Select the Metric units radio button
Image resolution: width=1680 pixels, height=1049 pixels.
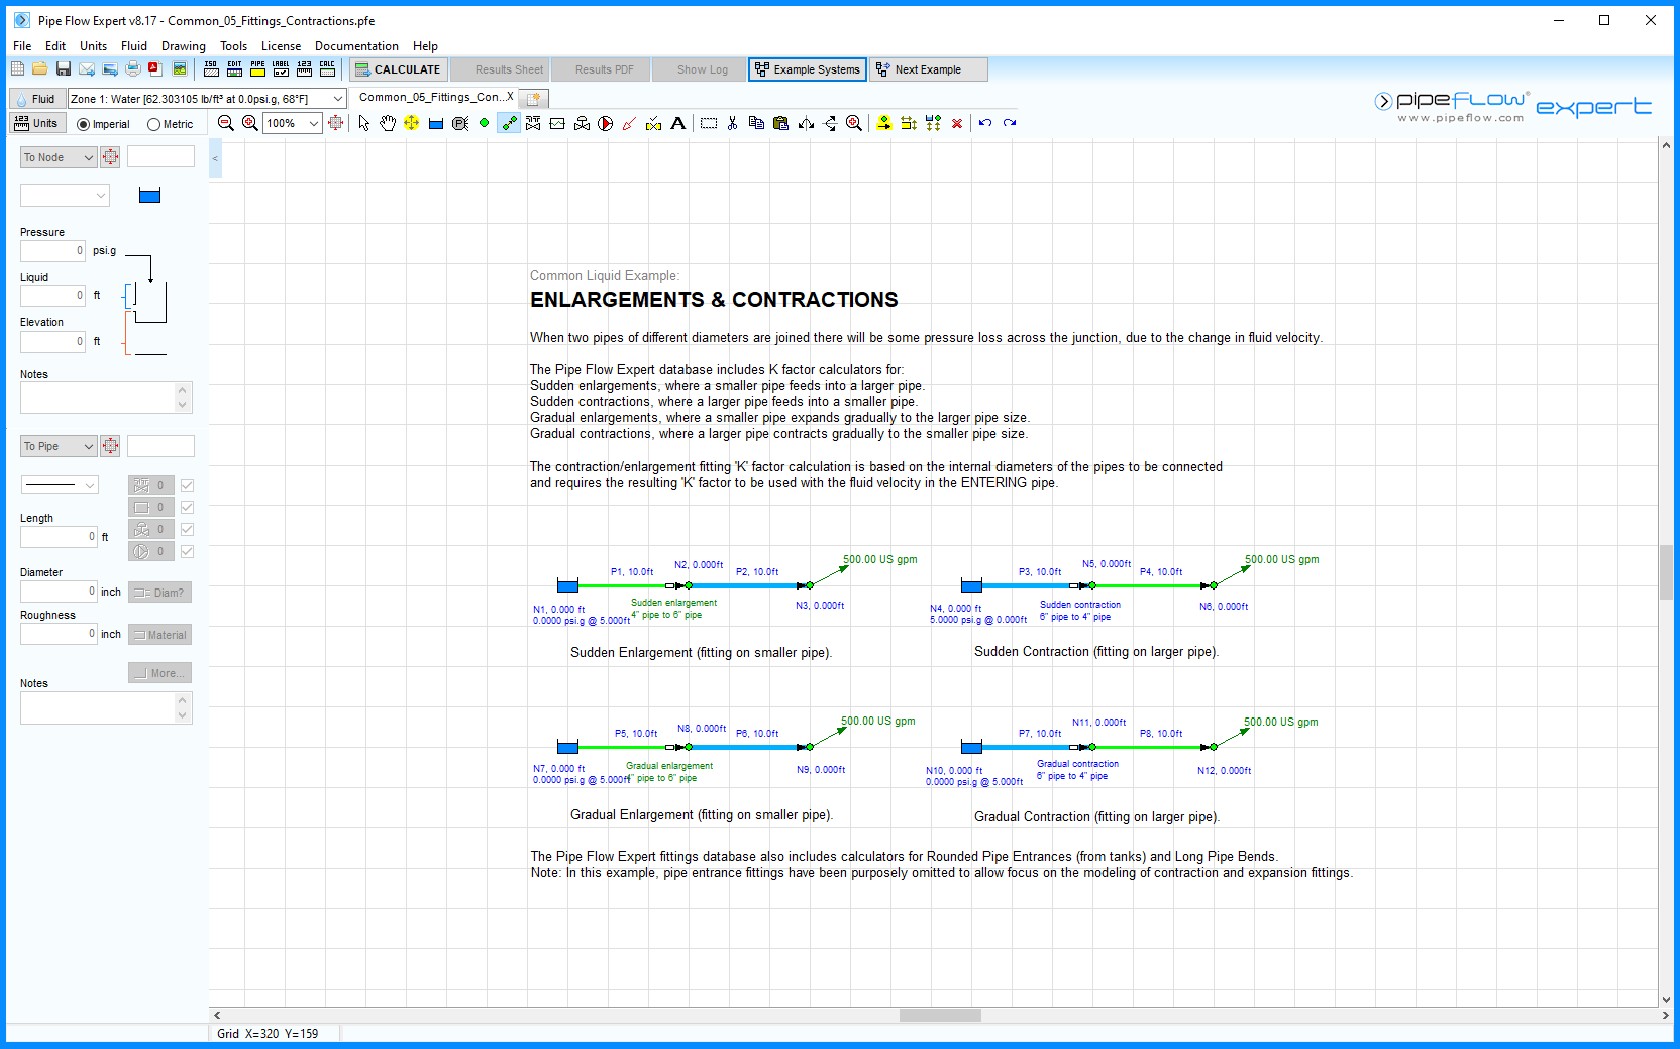pyautogui.click(x=153, y=125)
